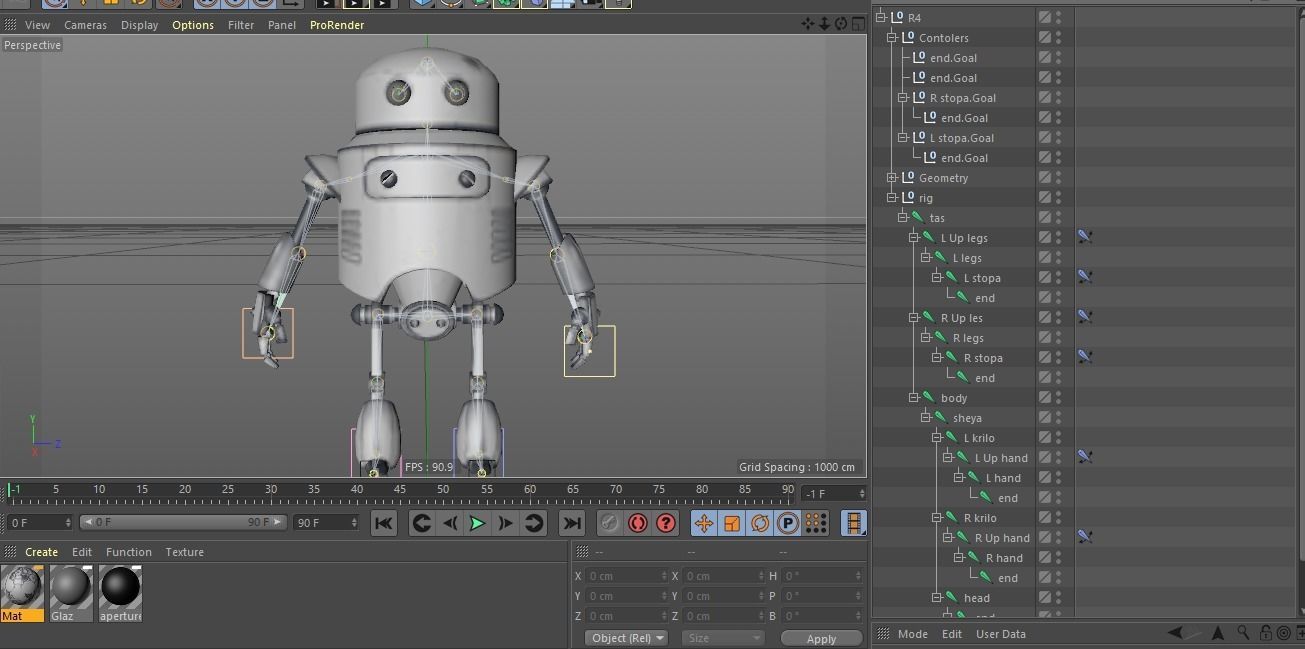Toggle Position keying with the cross arrows icon
The height and width of the screenshot is (649, 1305).
point(704,523)
